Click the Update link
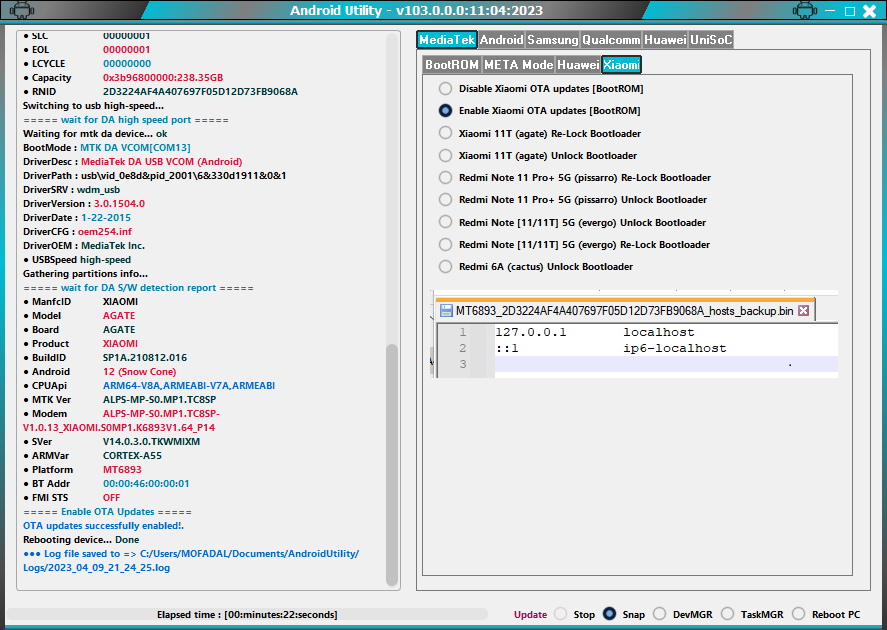This screenshot has height=630, width=887. coord(531,615)
